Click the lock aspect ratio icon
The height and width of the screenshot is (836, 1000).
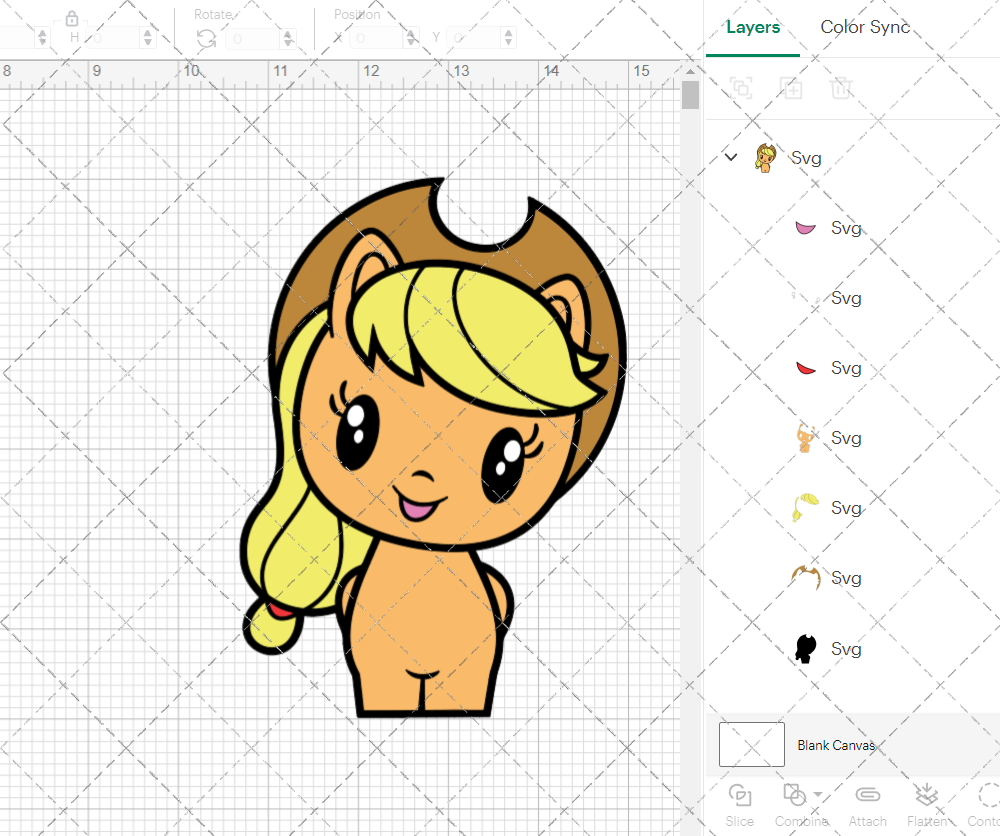(72, 18)
